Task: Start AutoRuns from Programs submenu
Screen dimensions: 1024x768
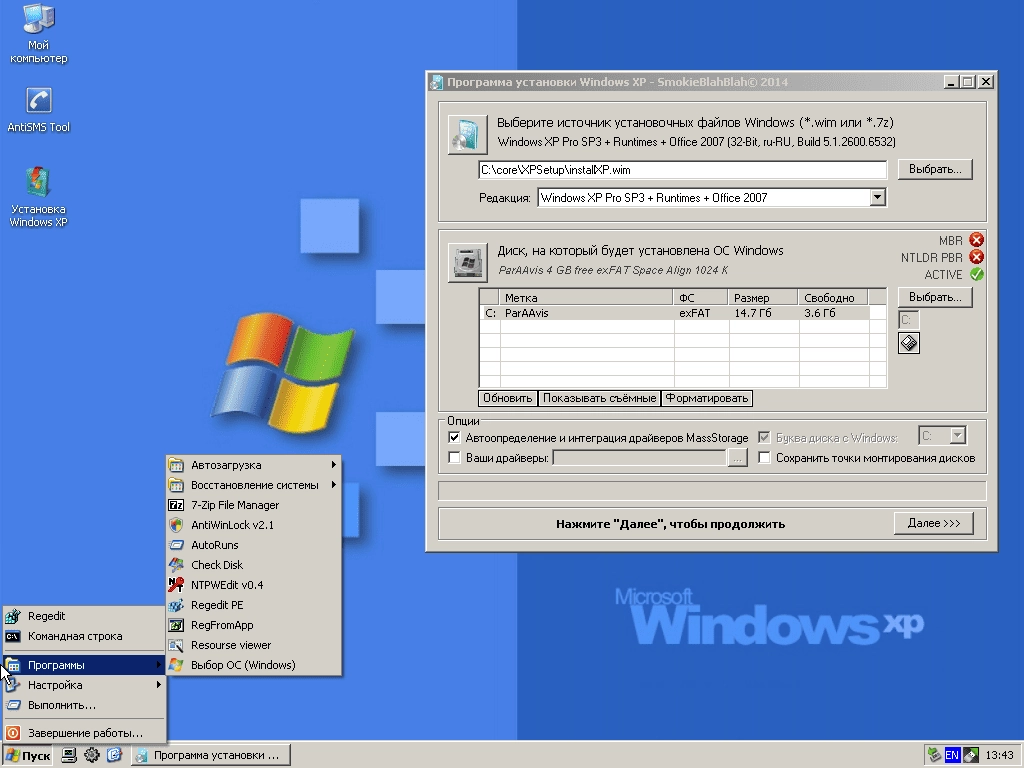Action: click(x=254, y=545)
